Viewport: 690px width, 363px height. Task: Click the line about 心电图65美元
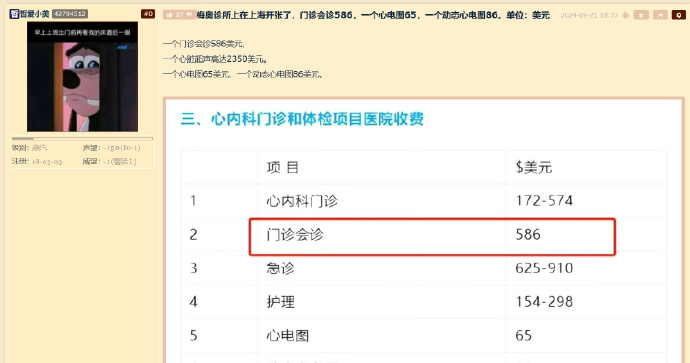pyautogui.click(x=242, y=74)
